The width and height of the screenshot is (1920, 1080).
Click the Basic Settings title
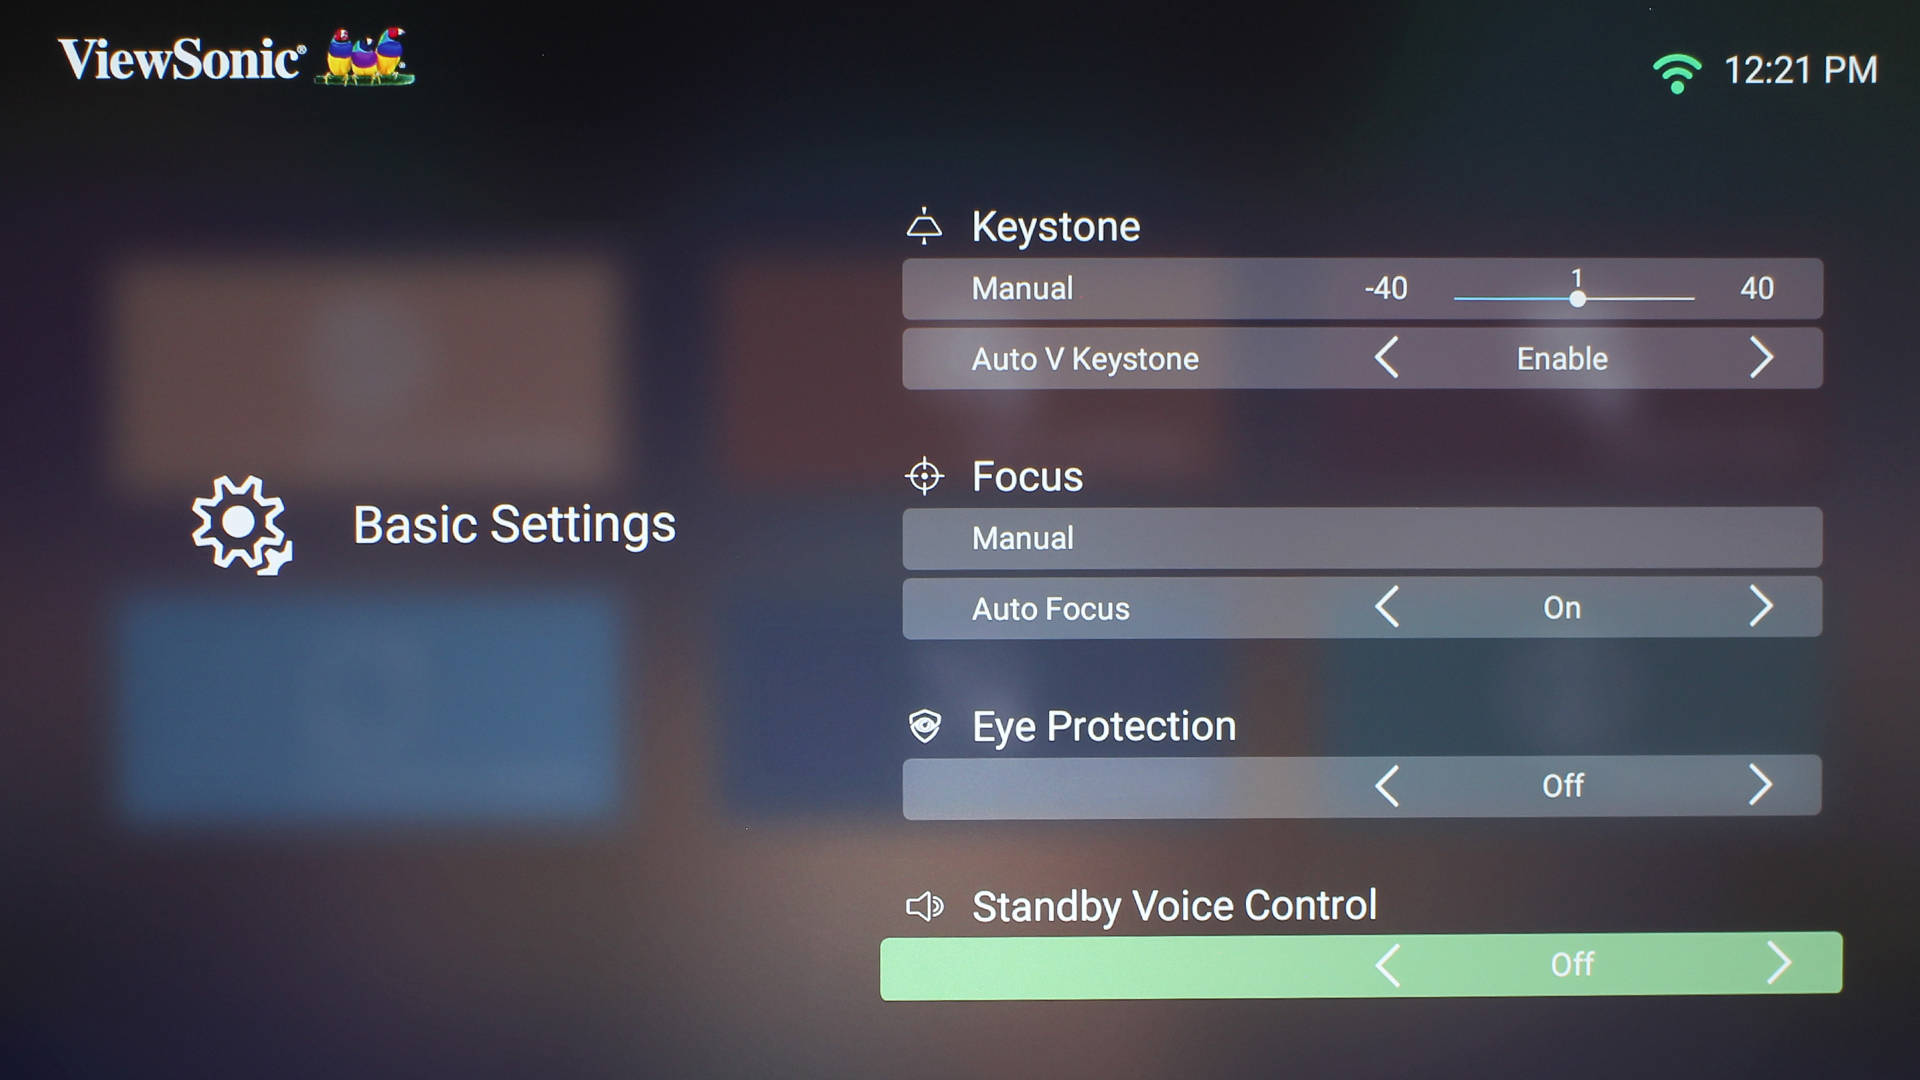point(514,525)
